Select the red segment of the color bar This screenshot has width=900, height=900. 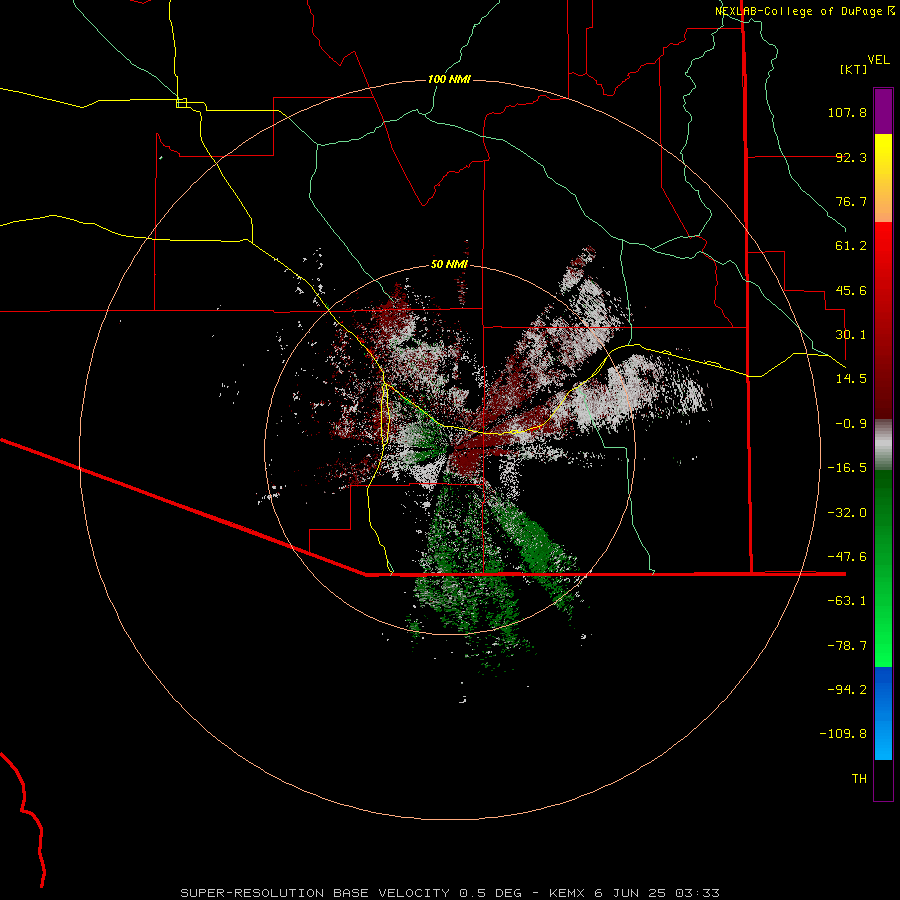pos(883,320)
